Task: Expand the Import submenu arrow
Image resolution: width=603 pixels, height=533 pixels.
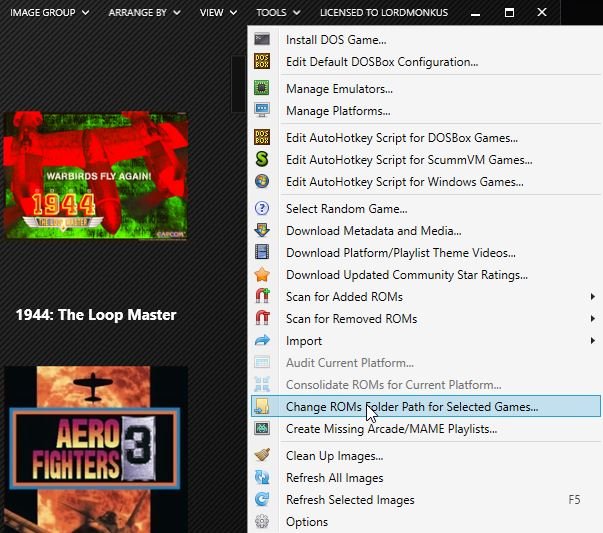Action: pos(593,341)
